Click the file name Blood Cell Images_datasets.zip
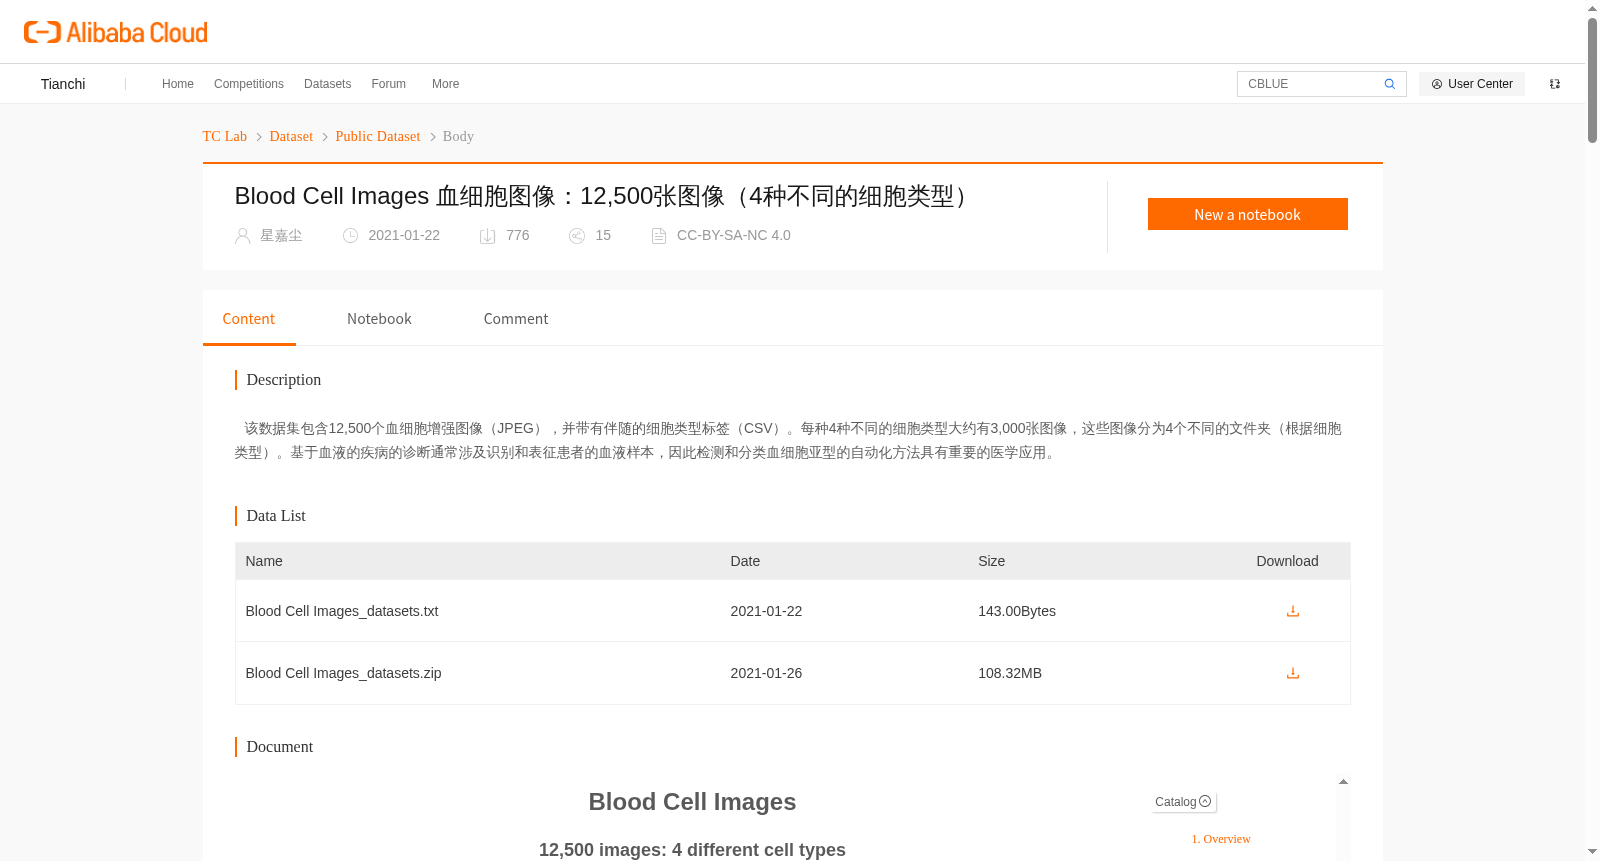1600x861 pixels. tap(343, 673)
